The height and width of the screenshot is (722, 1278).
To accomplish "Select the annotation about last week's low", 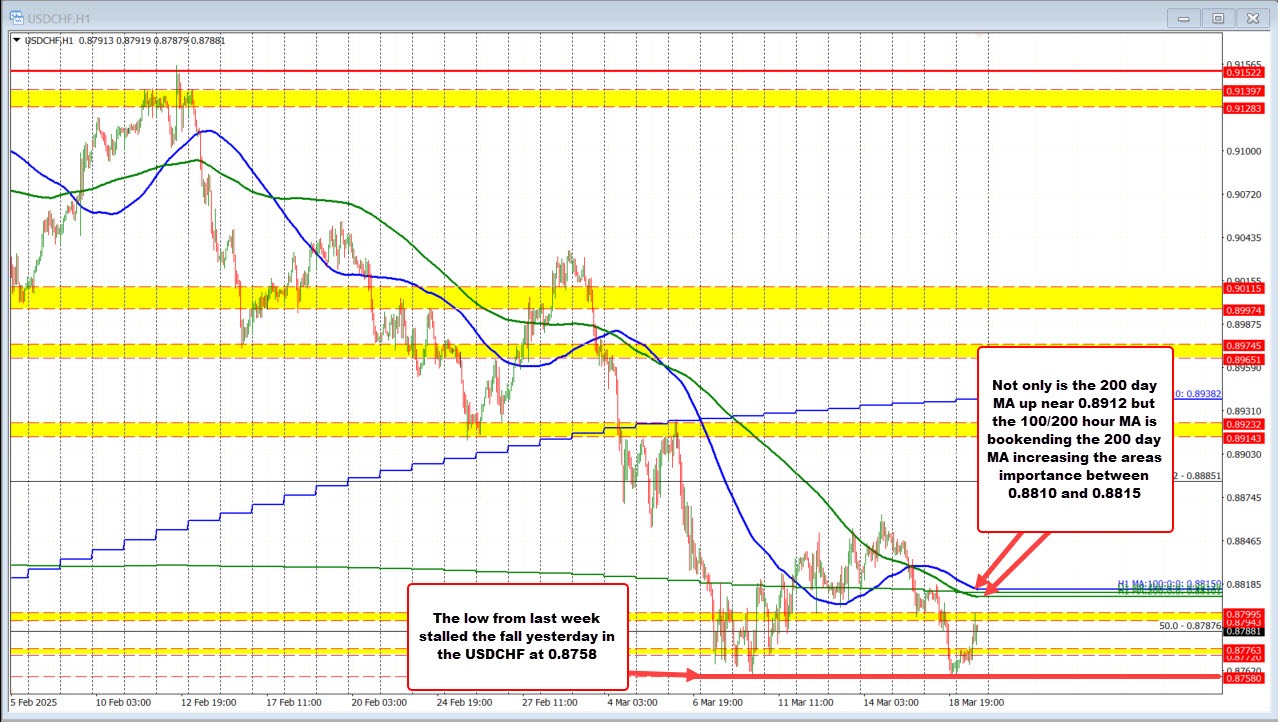I will click(x=517, y=636).
